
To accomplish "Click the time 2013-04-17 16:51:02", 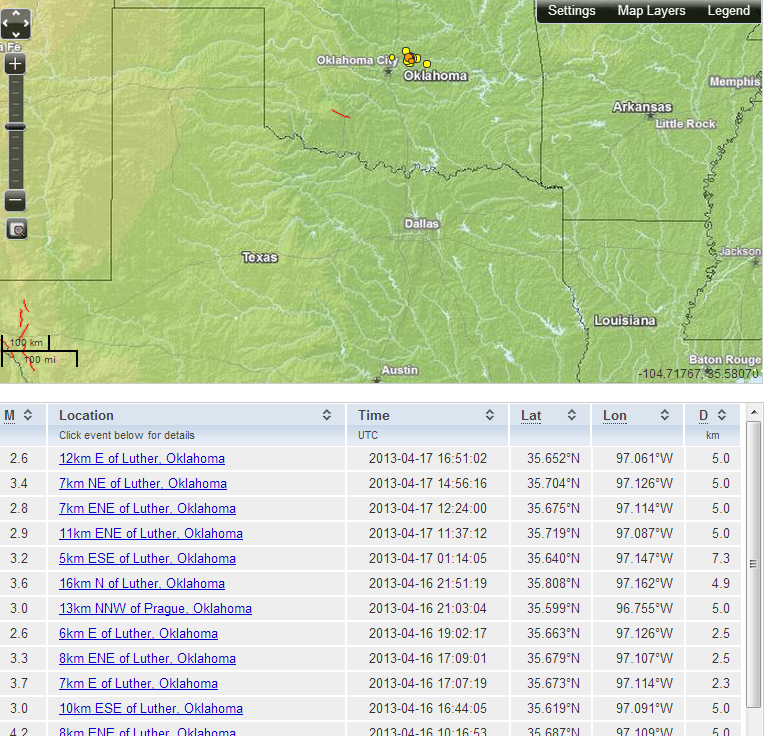I will click(427, 458).
